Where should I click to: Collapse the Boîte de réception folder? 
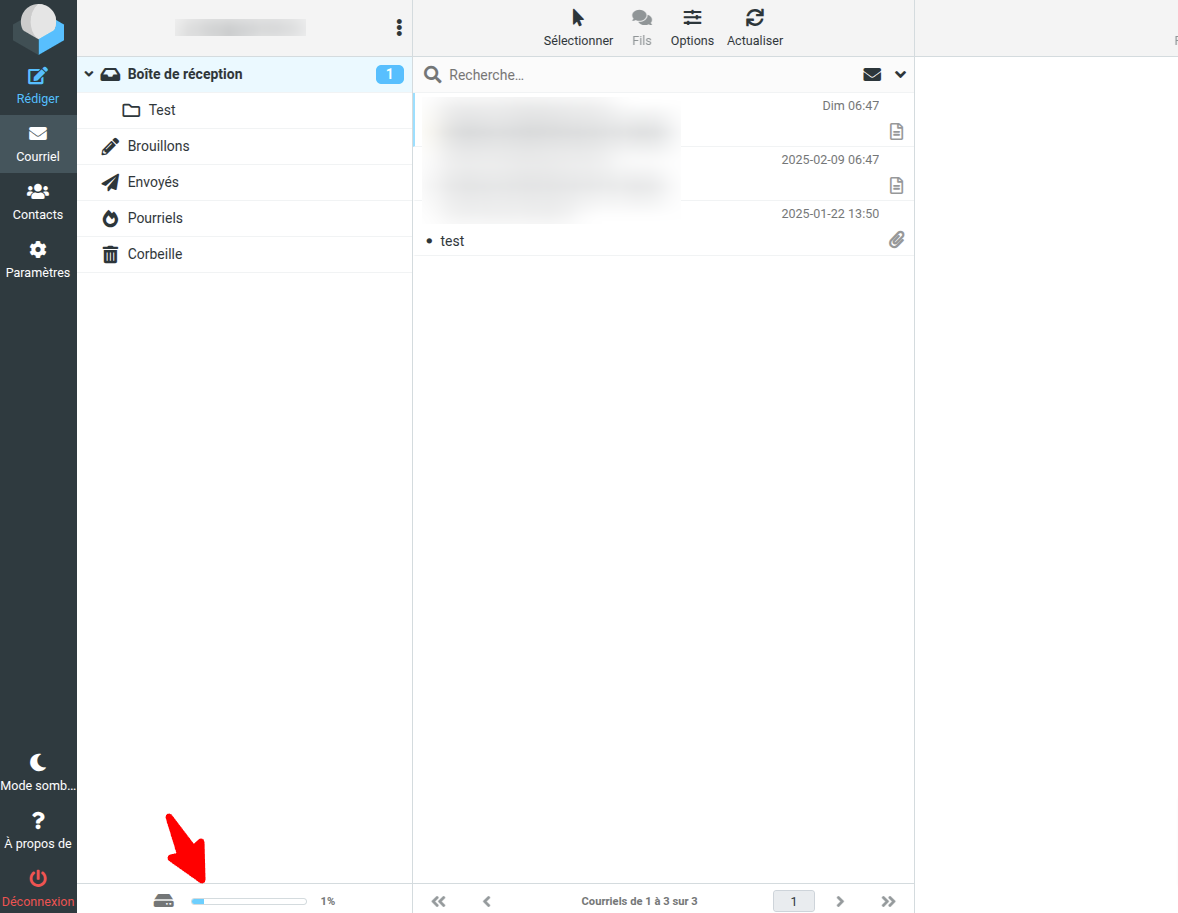(89, 74)
